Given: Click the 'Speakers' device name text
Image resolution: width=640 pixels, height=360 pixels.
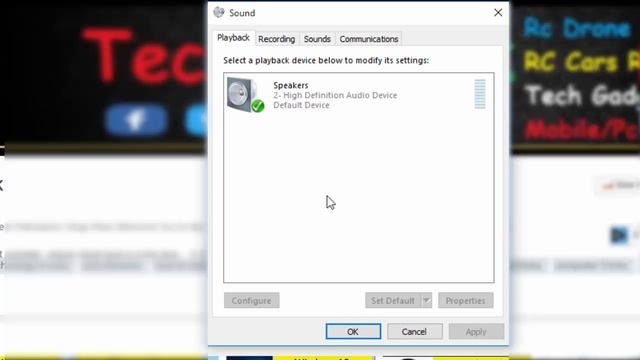Looking at the screenshot, I should (291, 85).
